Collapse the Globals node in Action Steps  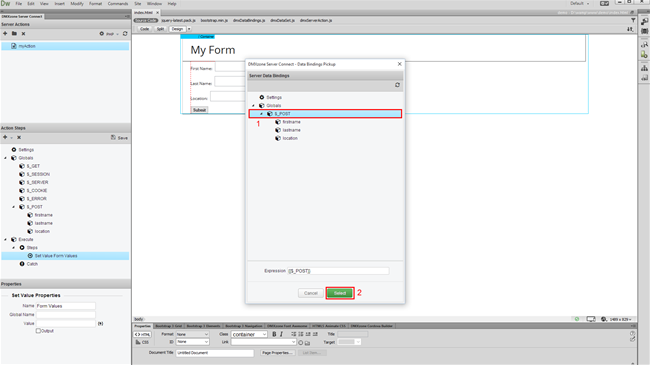[x=5, y=158]
